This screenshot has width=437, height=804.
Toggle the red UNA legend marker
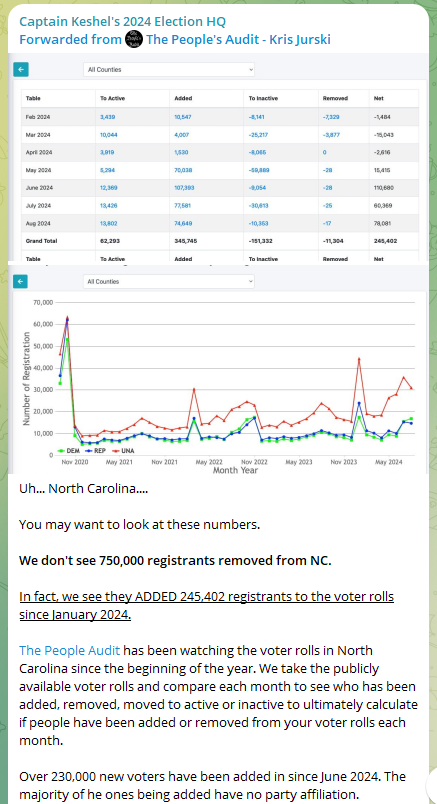click(121, 450)
